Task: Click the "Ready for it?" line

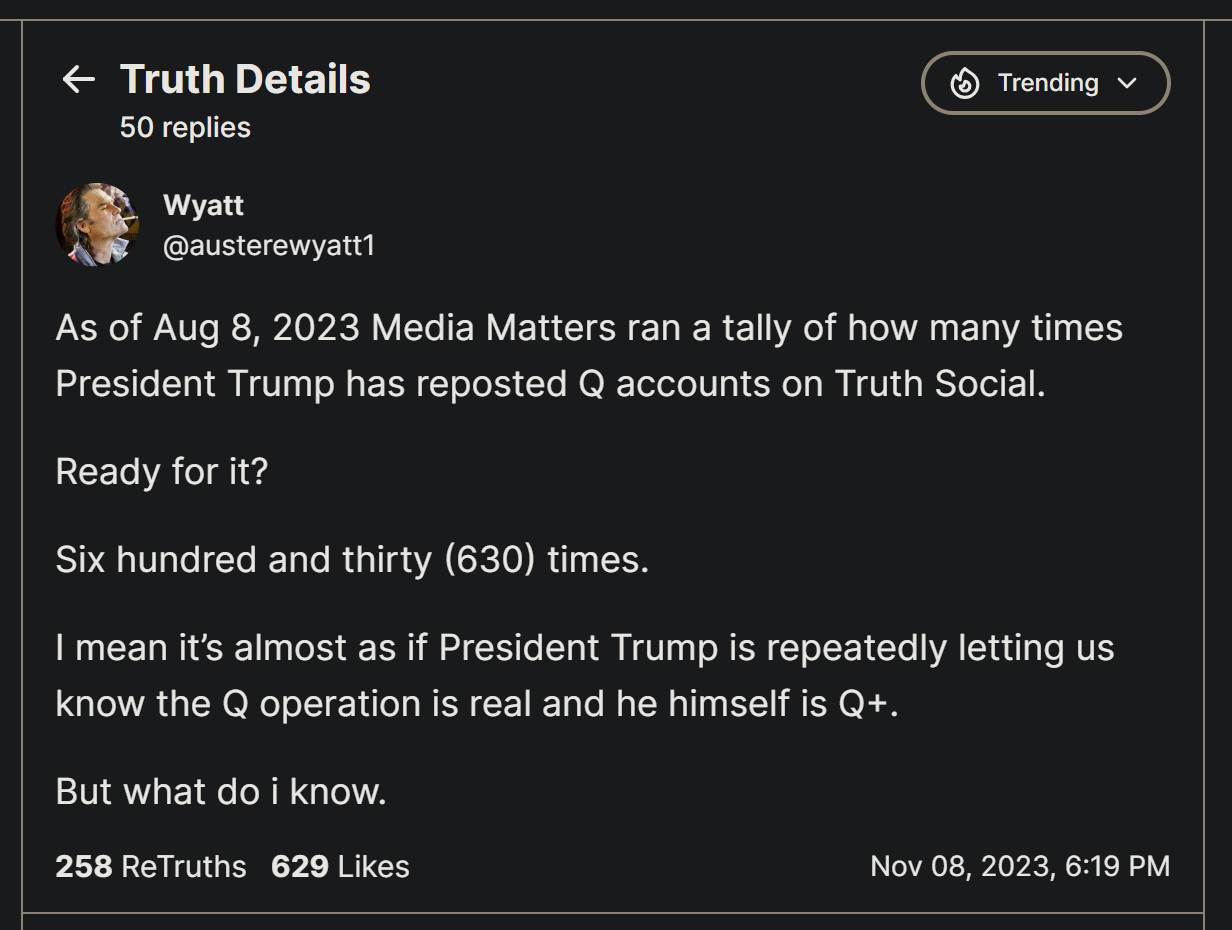Action: coord(162,472)
